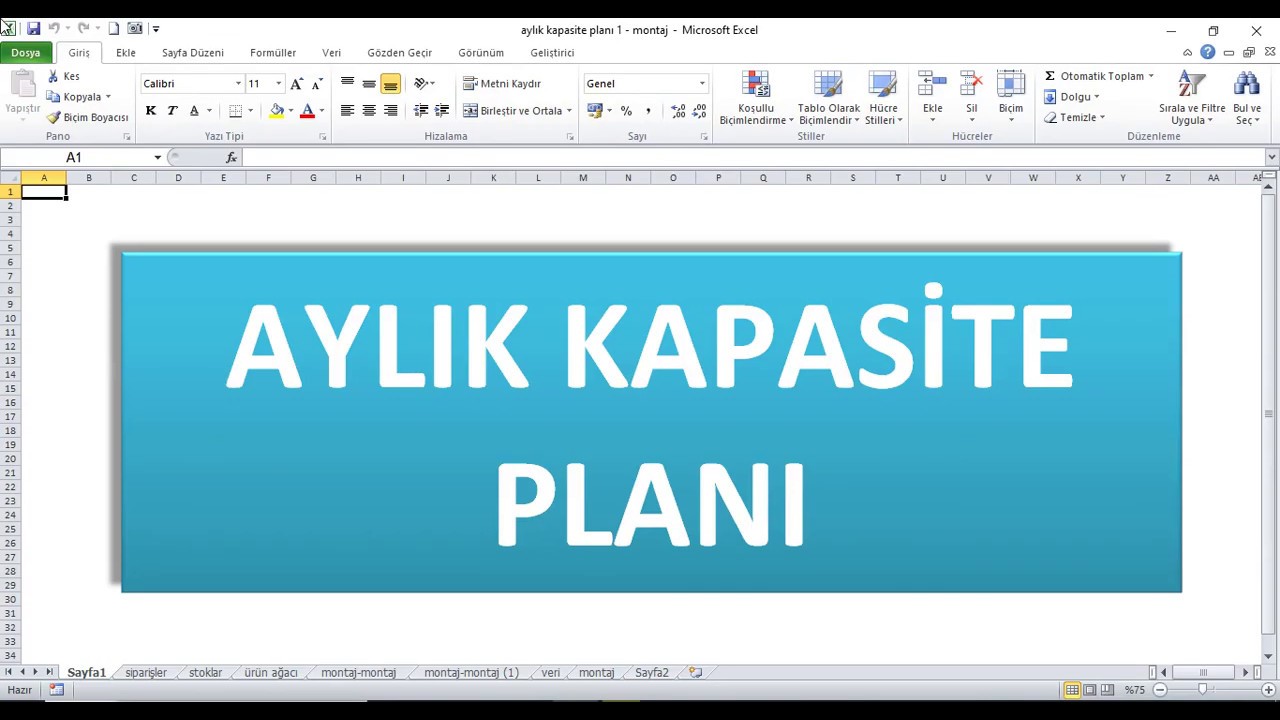This screenshot has width=1280, height=720.
Task: Click Ekle insert cells icon
Action: pyautogui.click(x=932, y=86)
